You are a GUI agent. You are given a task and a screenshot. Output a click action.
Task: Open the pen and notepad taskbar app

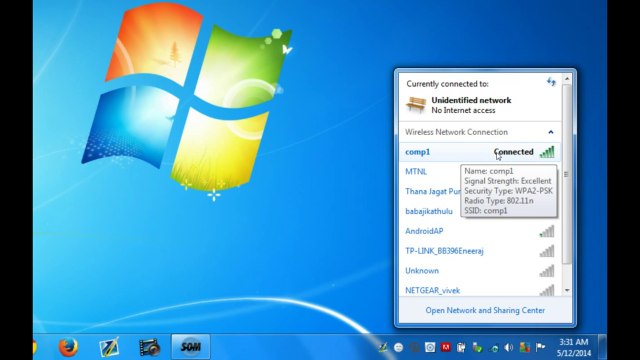coord(109,347)
